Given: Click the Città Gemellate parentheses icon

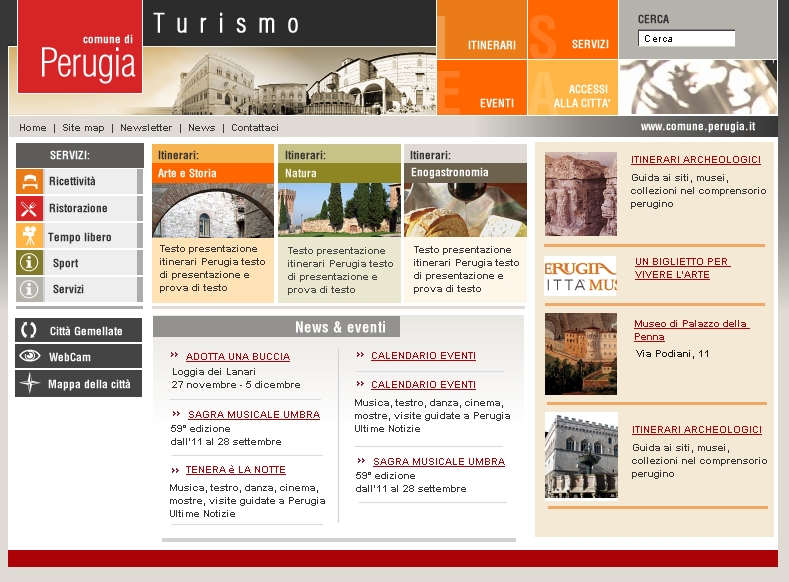Looking at the screenshot, I should (x=29, y=330).
